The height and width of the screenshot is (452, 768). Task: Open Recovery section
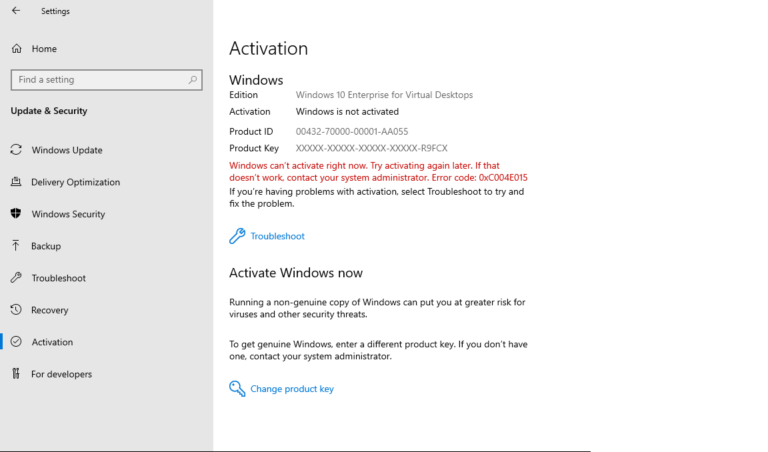tap(49, 310)
